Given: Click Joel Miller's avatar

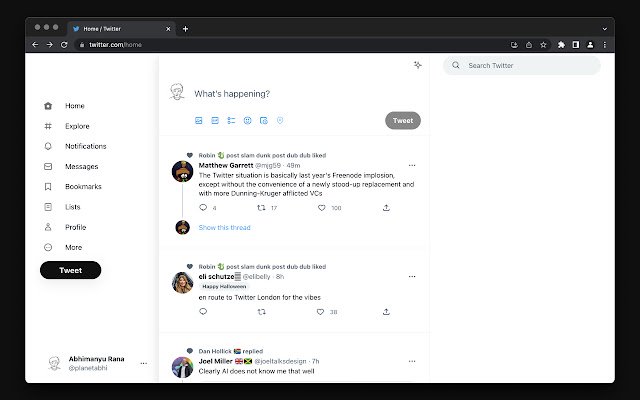Looking at the screenshot, I should click(182, 367).
